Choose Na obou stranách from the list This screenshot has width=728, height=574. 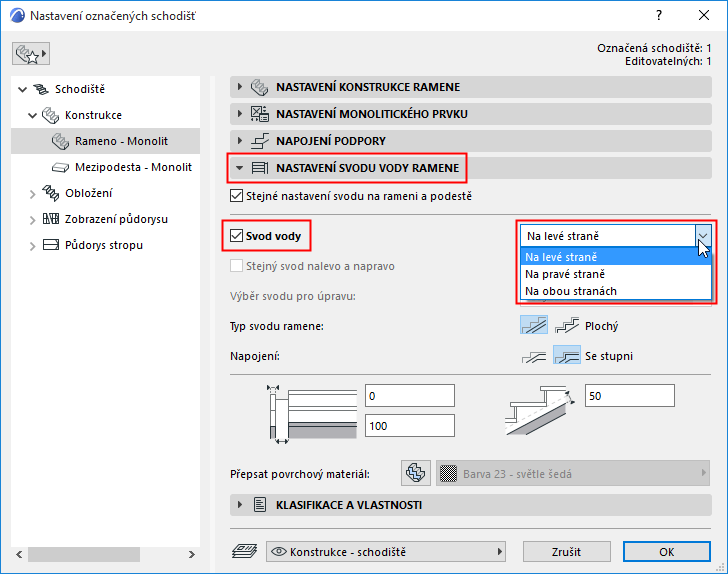(616, 291)
